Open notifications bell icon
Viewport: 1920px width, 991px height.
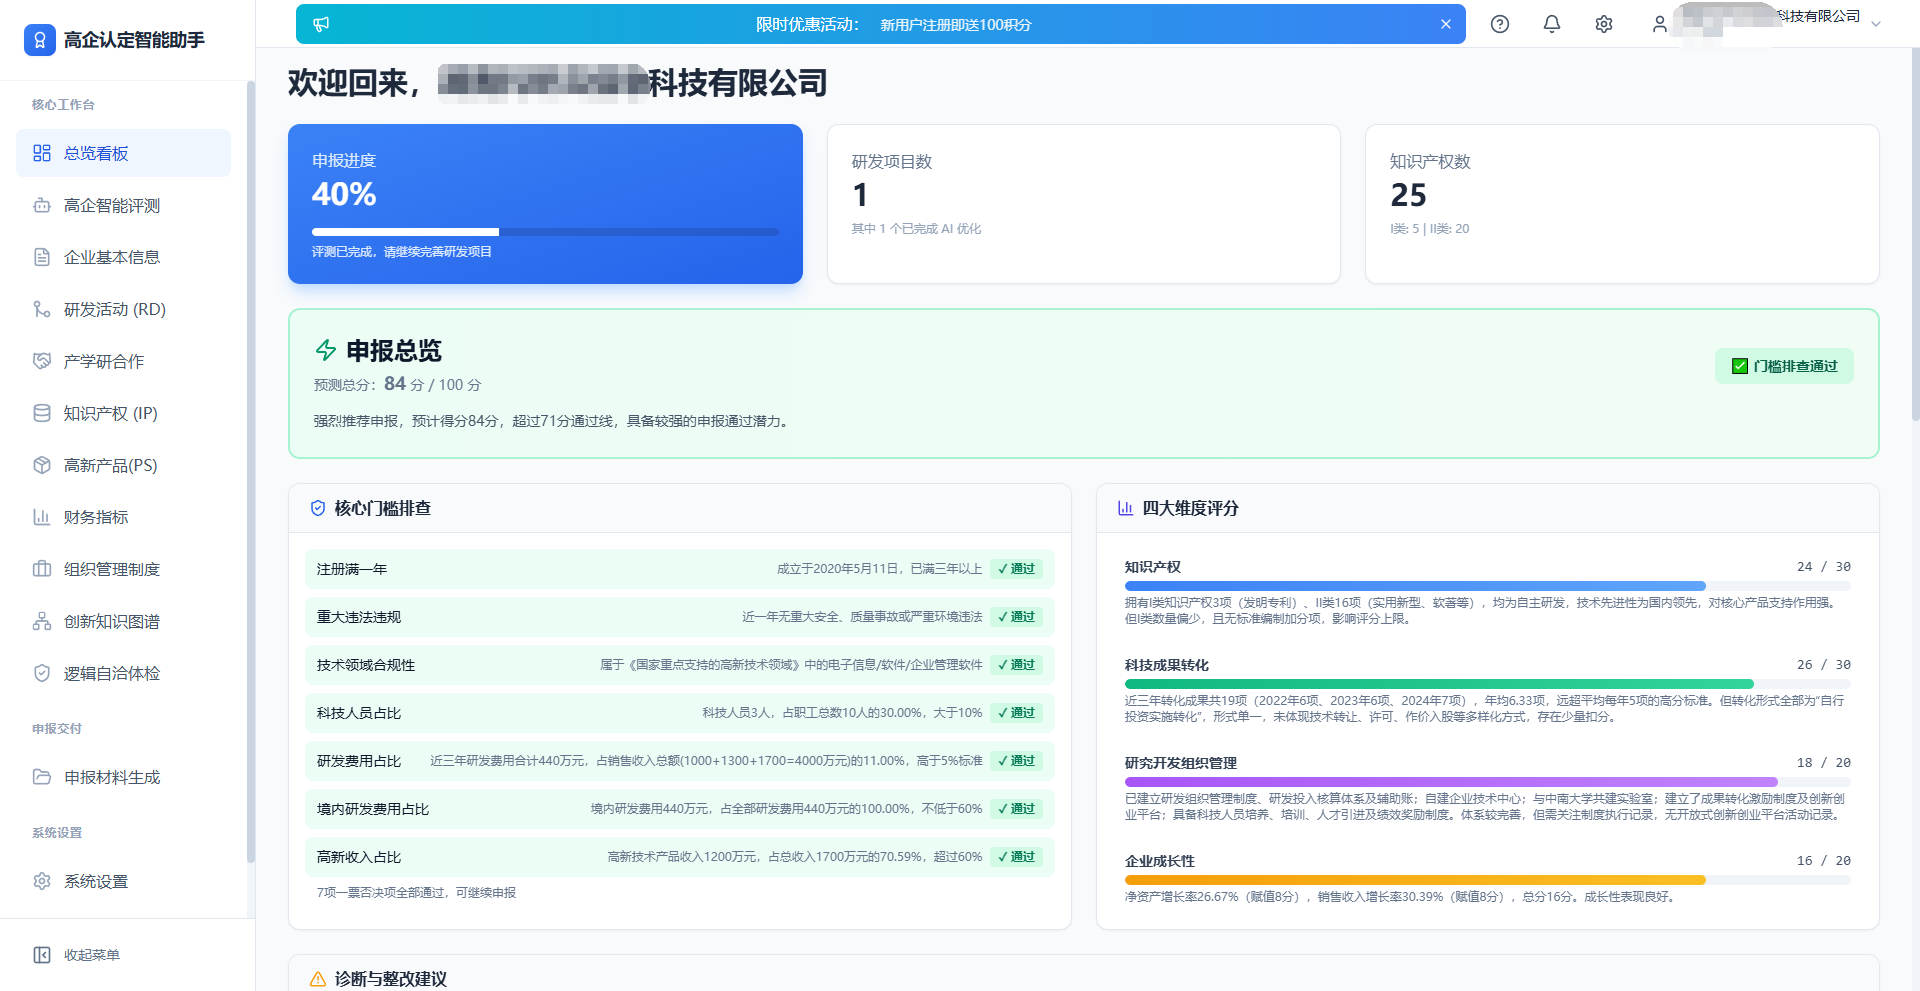[1552, 24]
